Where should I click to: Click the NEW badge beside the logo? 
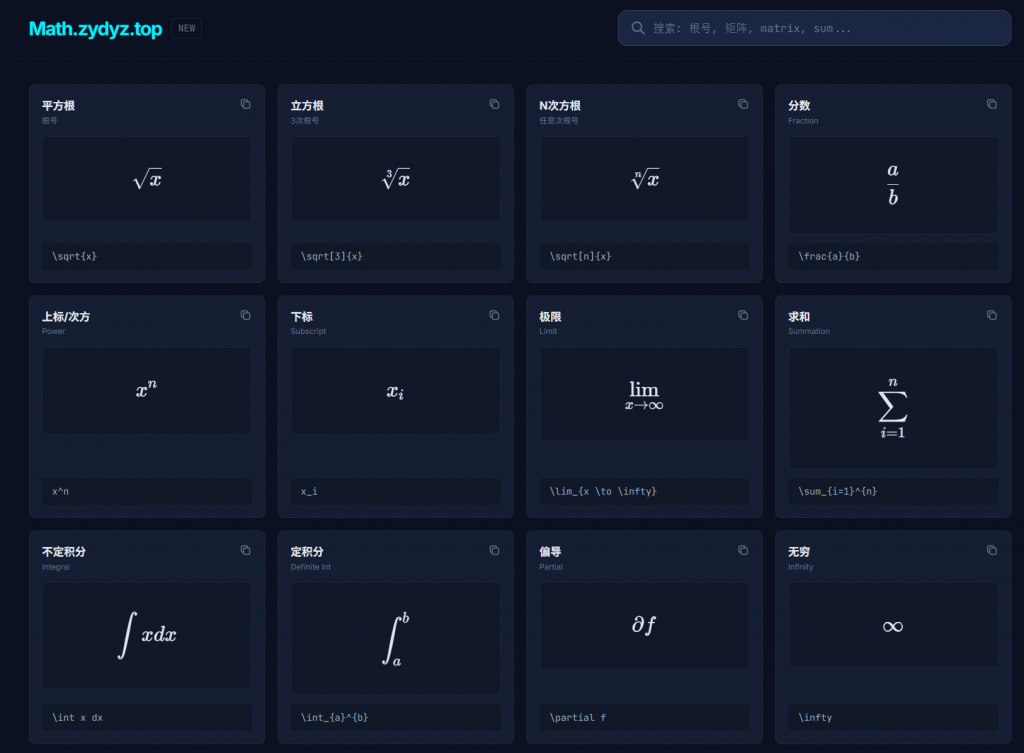(186, 29)
